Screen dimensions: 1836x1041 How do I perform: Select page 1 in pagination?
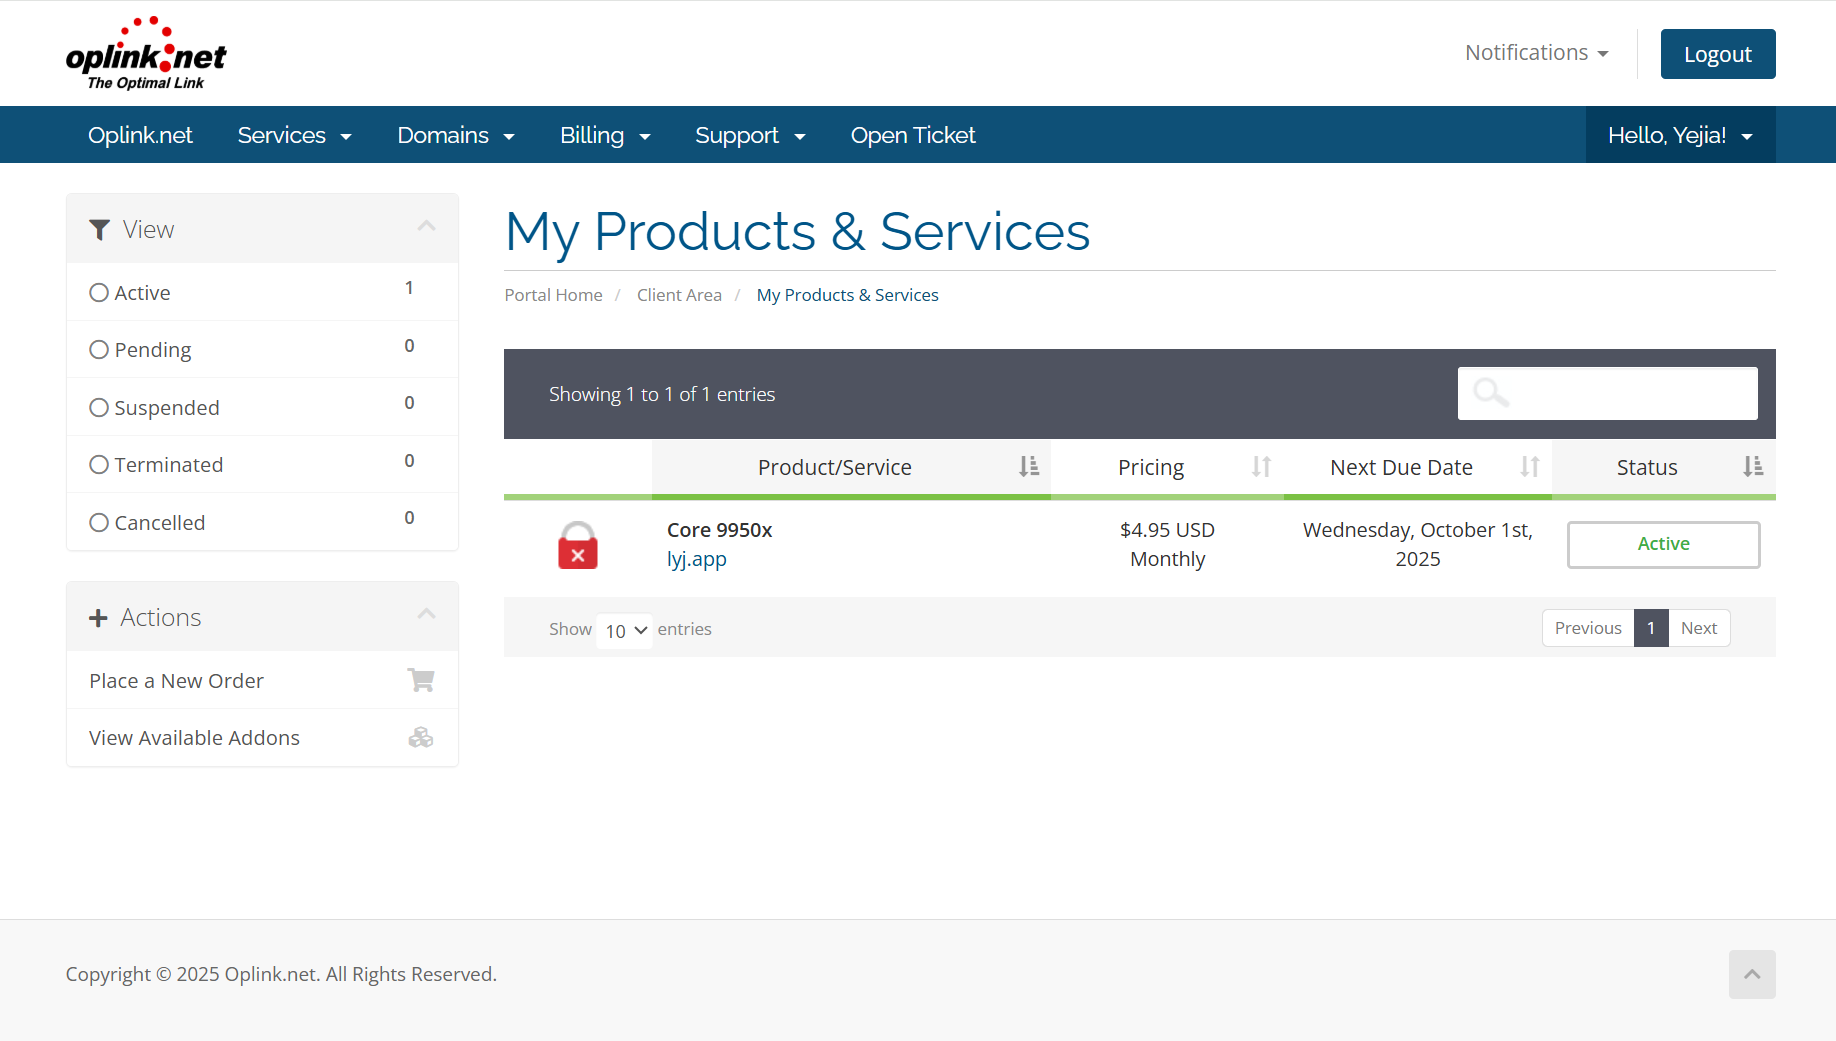click(x=1651, y=628)
